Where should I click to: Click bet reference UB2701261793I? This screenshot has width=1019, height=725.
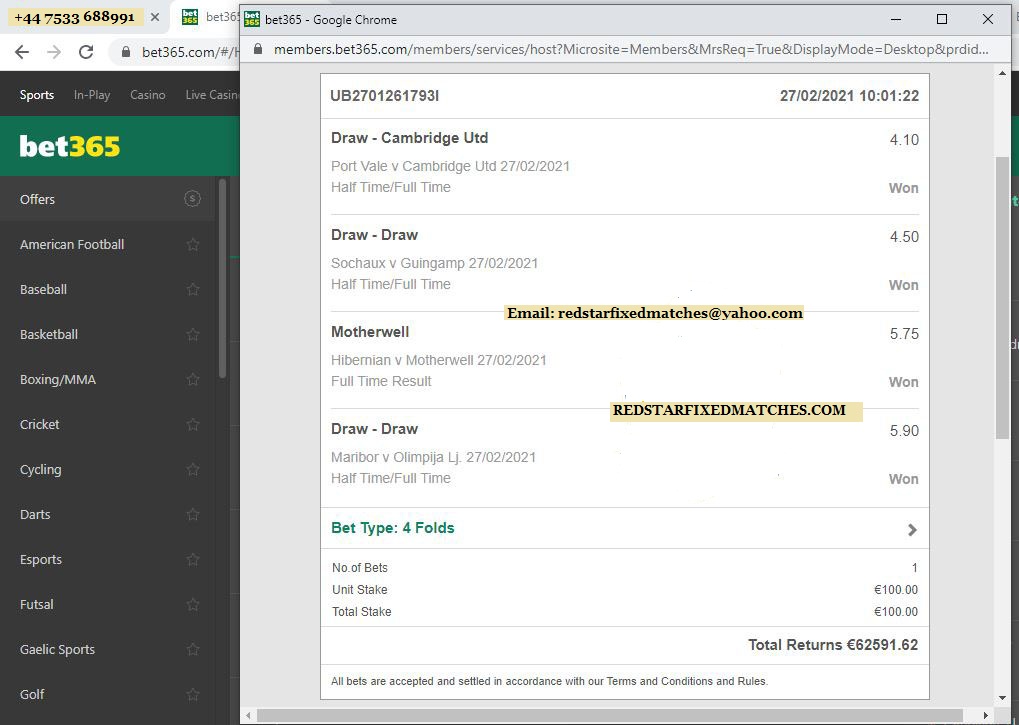[385, 95]
